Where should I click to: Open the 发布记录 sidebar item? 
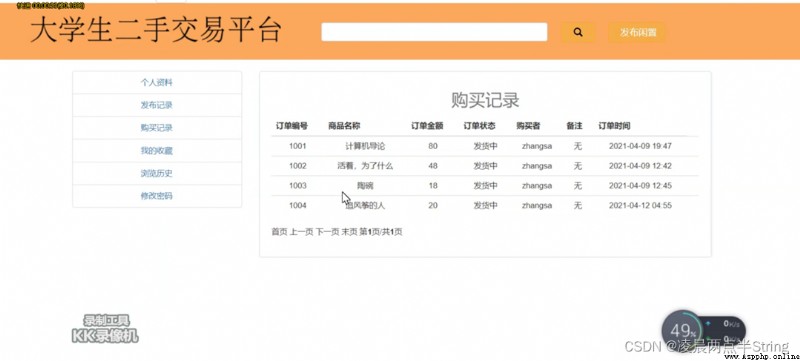click(x=157, y=105)
